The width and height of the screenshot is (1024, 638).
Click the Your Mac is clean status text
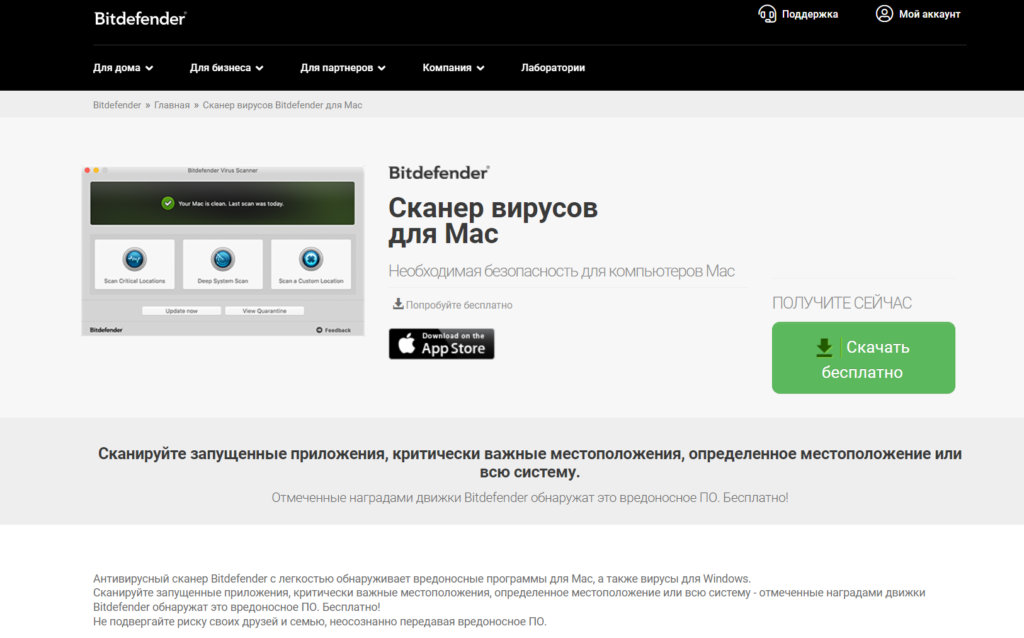pos(231,204)
